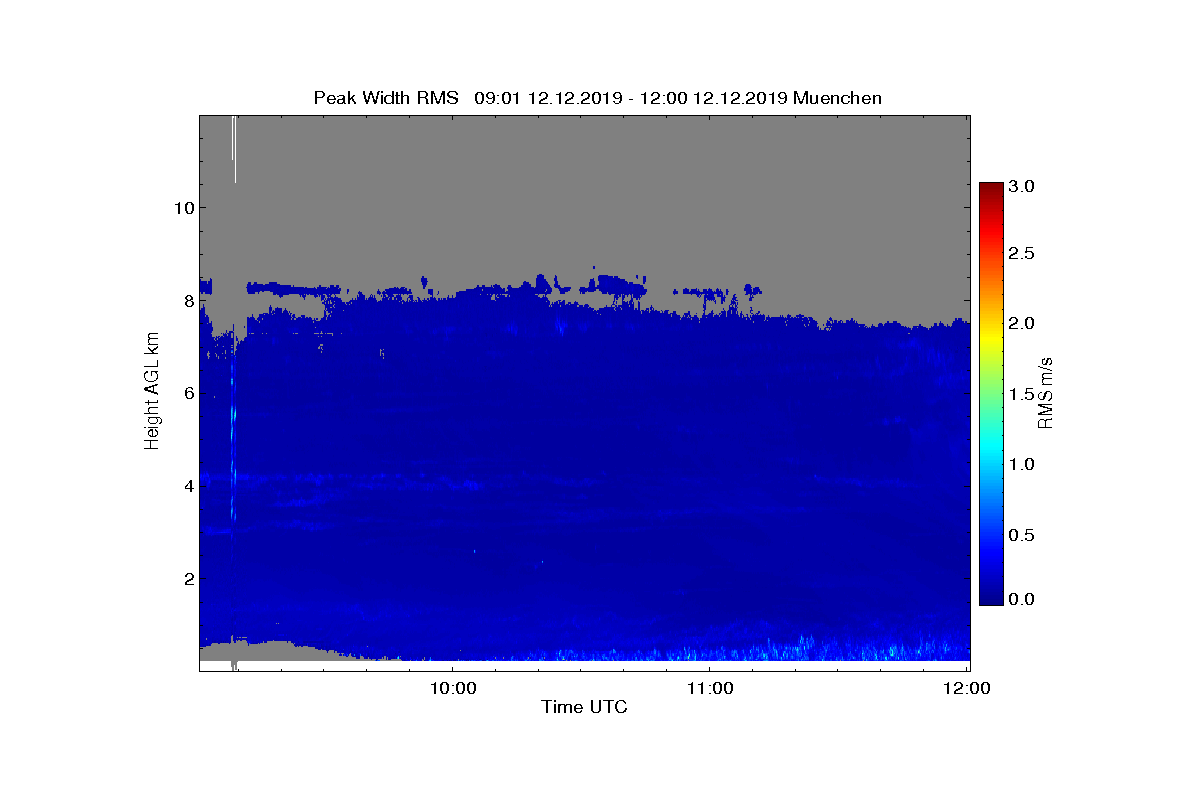Click the height tick label '10'
The height and width of the screenshot is (800, 1200).
click(182, 207)
